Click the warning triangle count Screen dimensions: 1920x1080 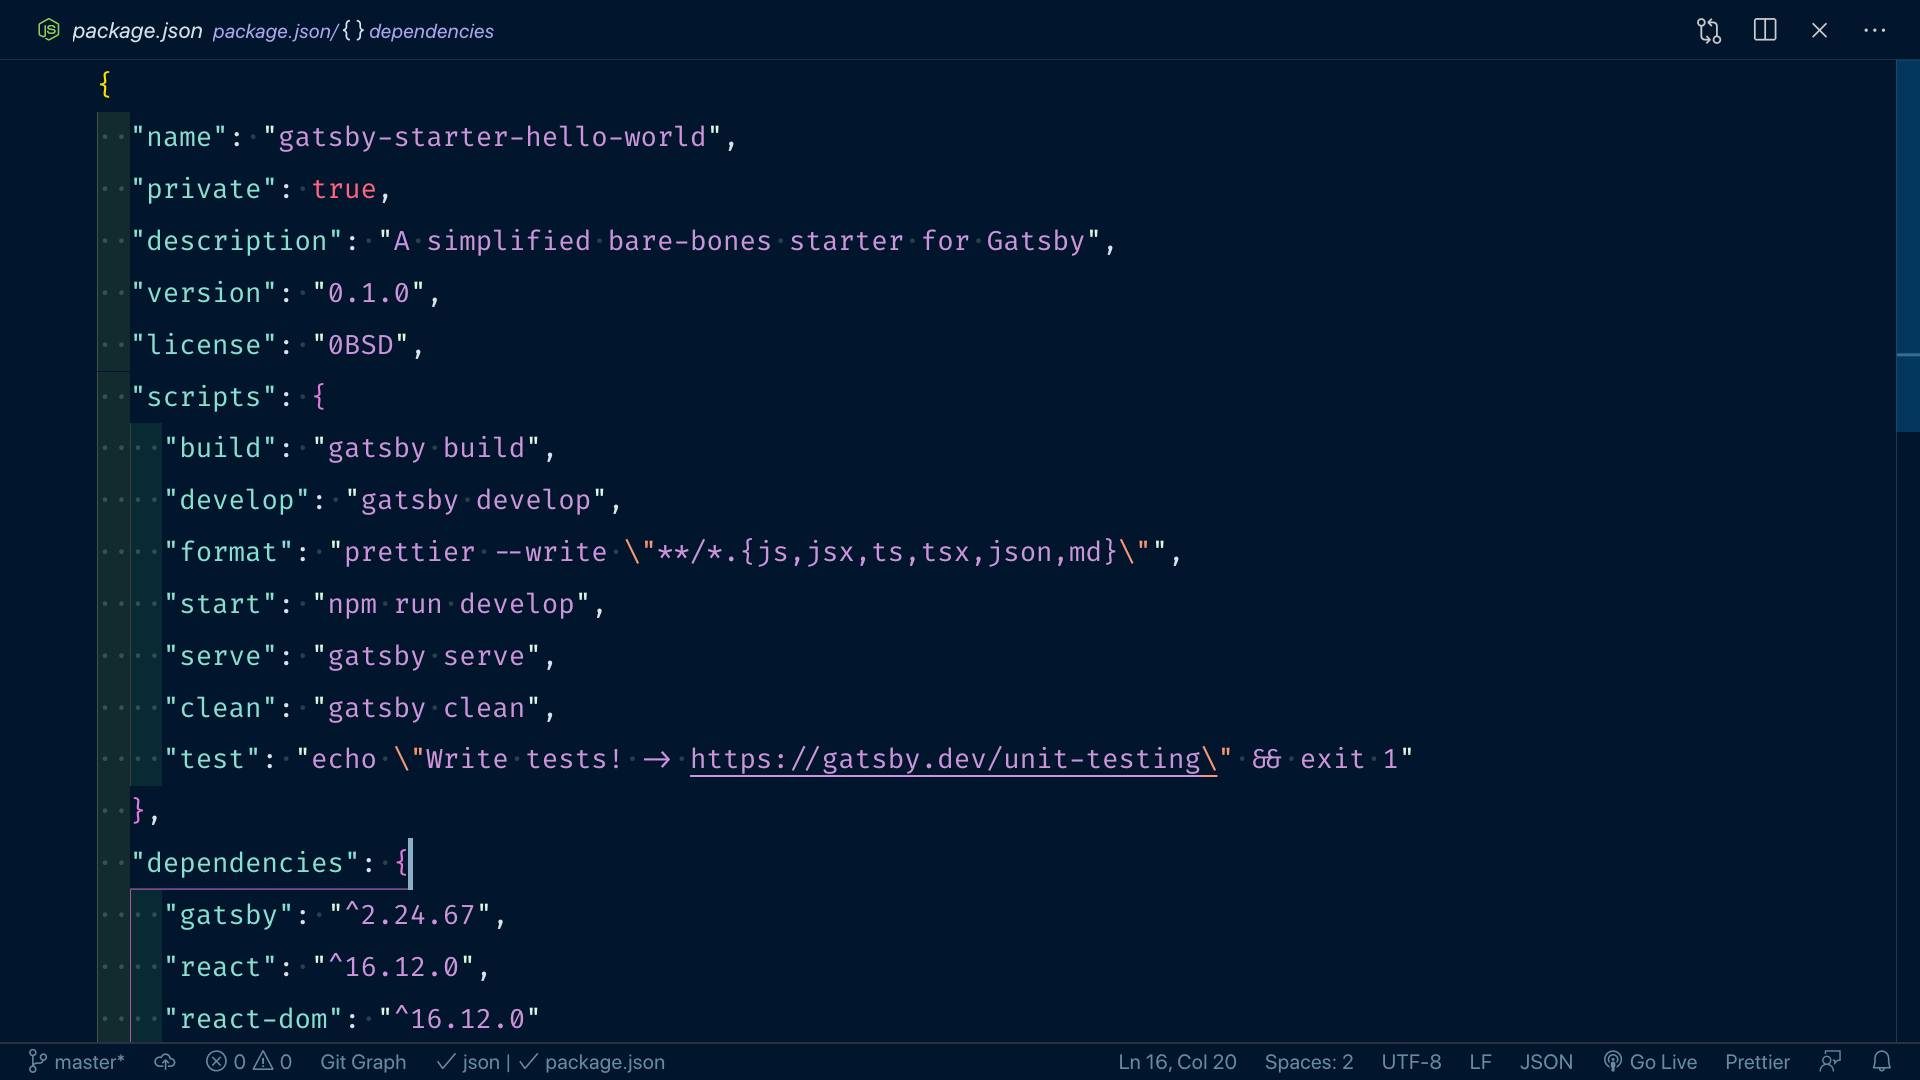[272, 1062]
